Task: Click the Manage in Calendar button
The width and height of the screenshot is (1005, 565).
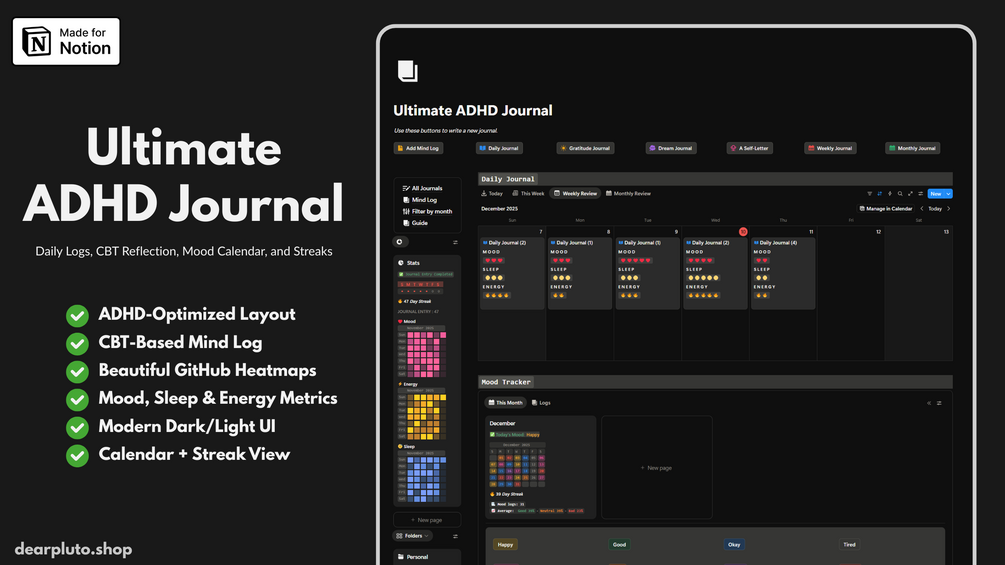Action: (x=886, y=209)
